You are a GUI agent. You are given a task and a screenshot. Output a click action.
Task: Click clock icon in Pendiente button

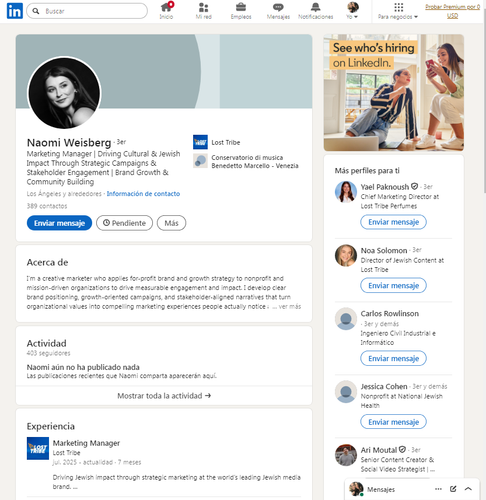[x=106, y=223]
